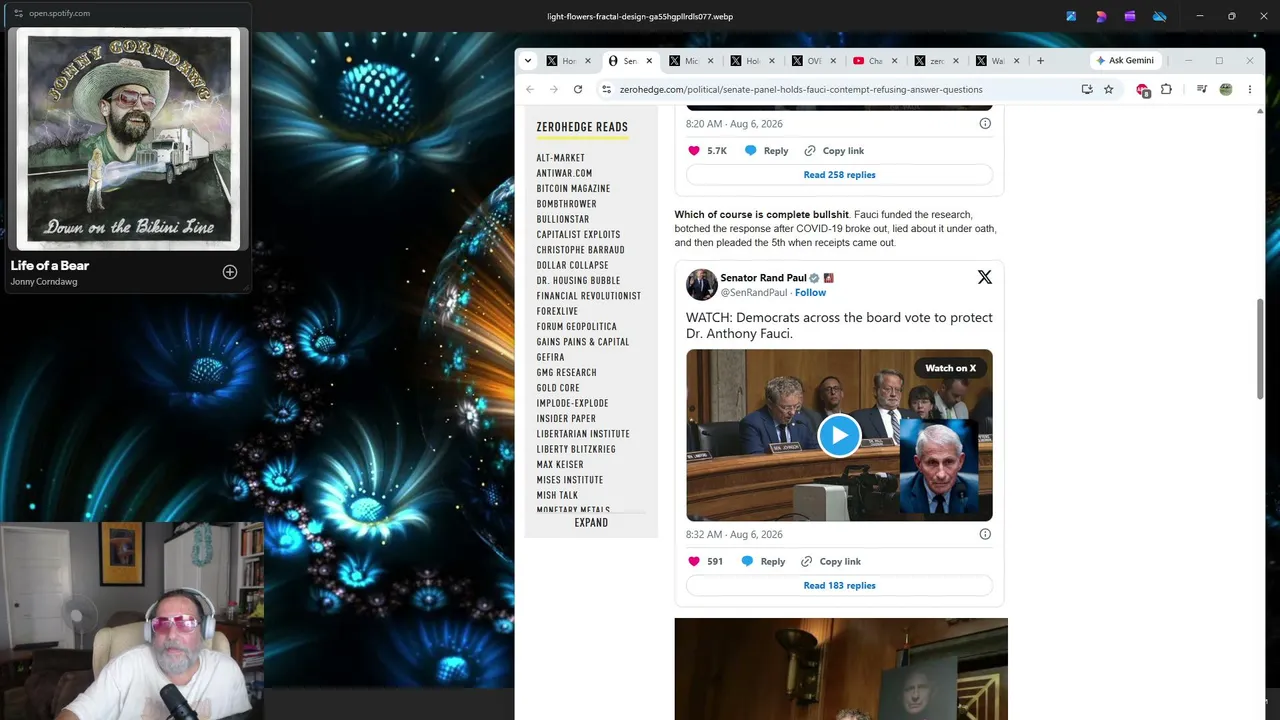The height and width of the screenshot is (720, 1280).
Task: Like the tweet with 5.7K likes
Action: (x=694, y=151)
